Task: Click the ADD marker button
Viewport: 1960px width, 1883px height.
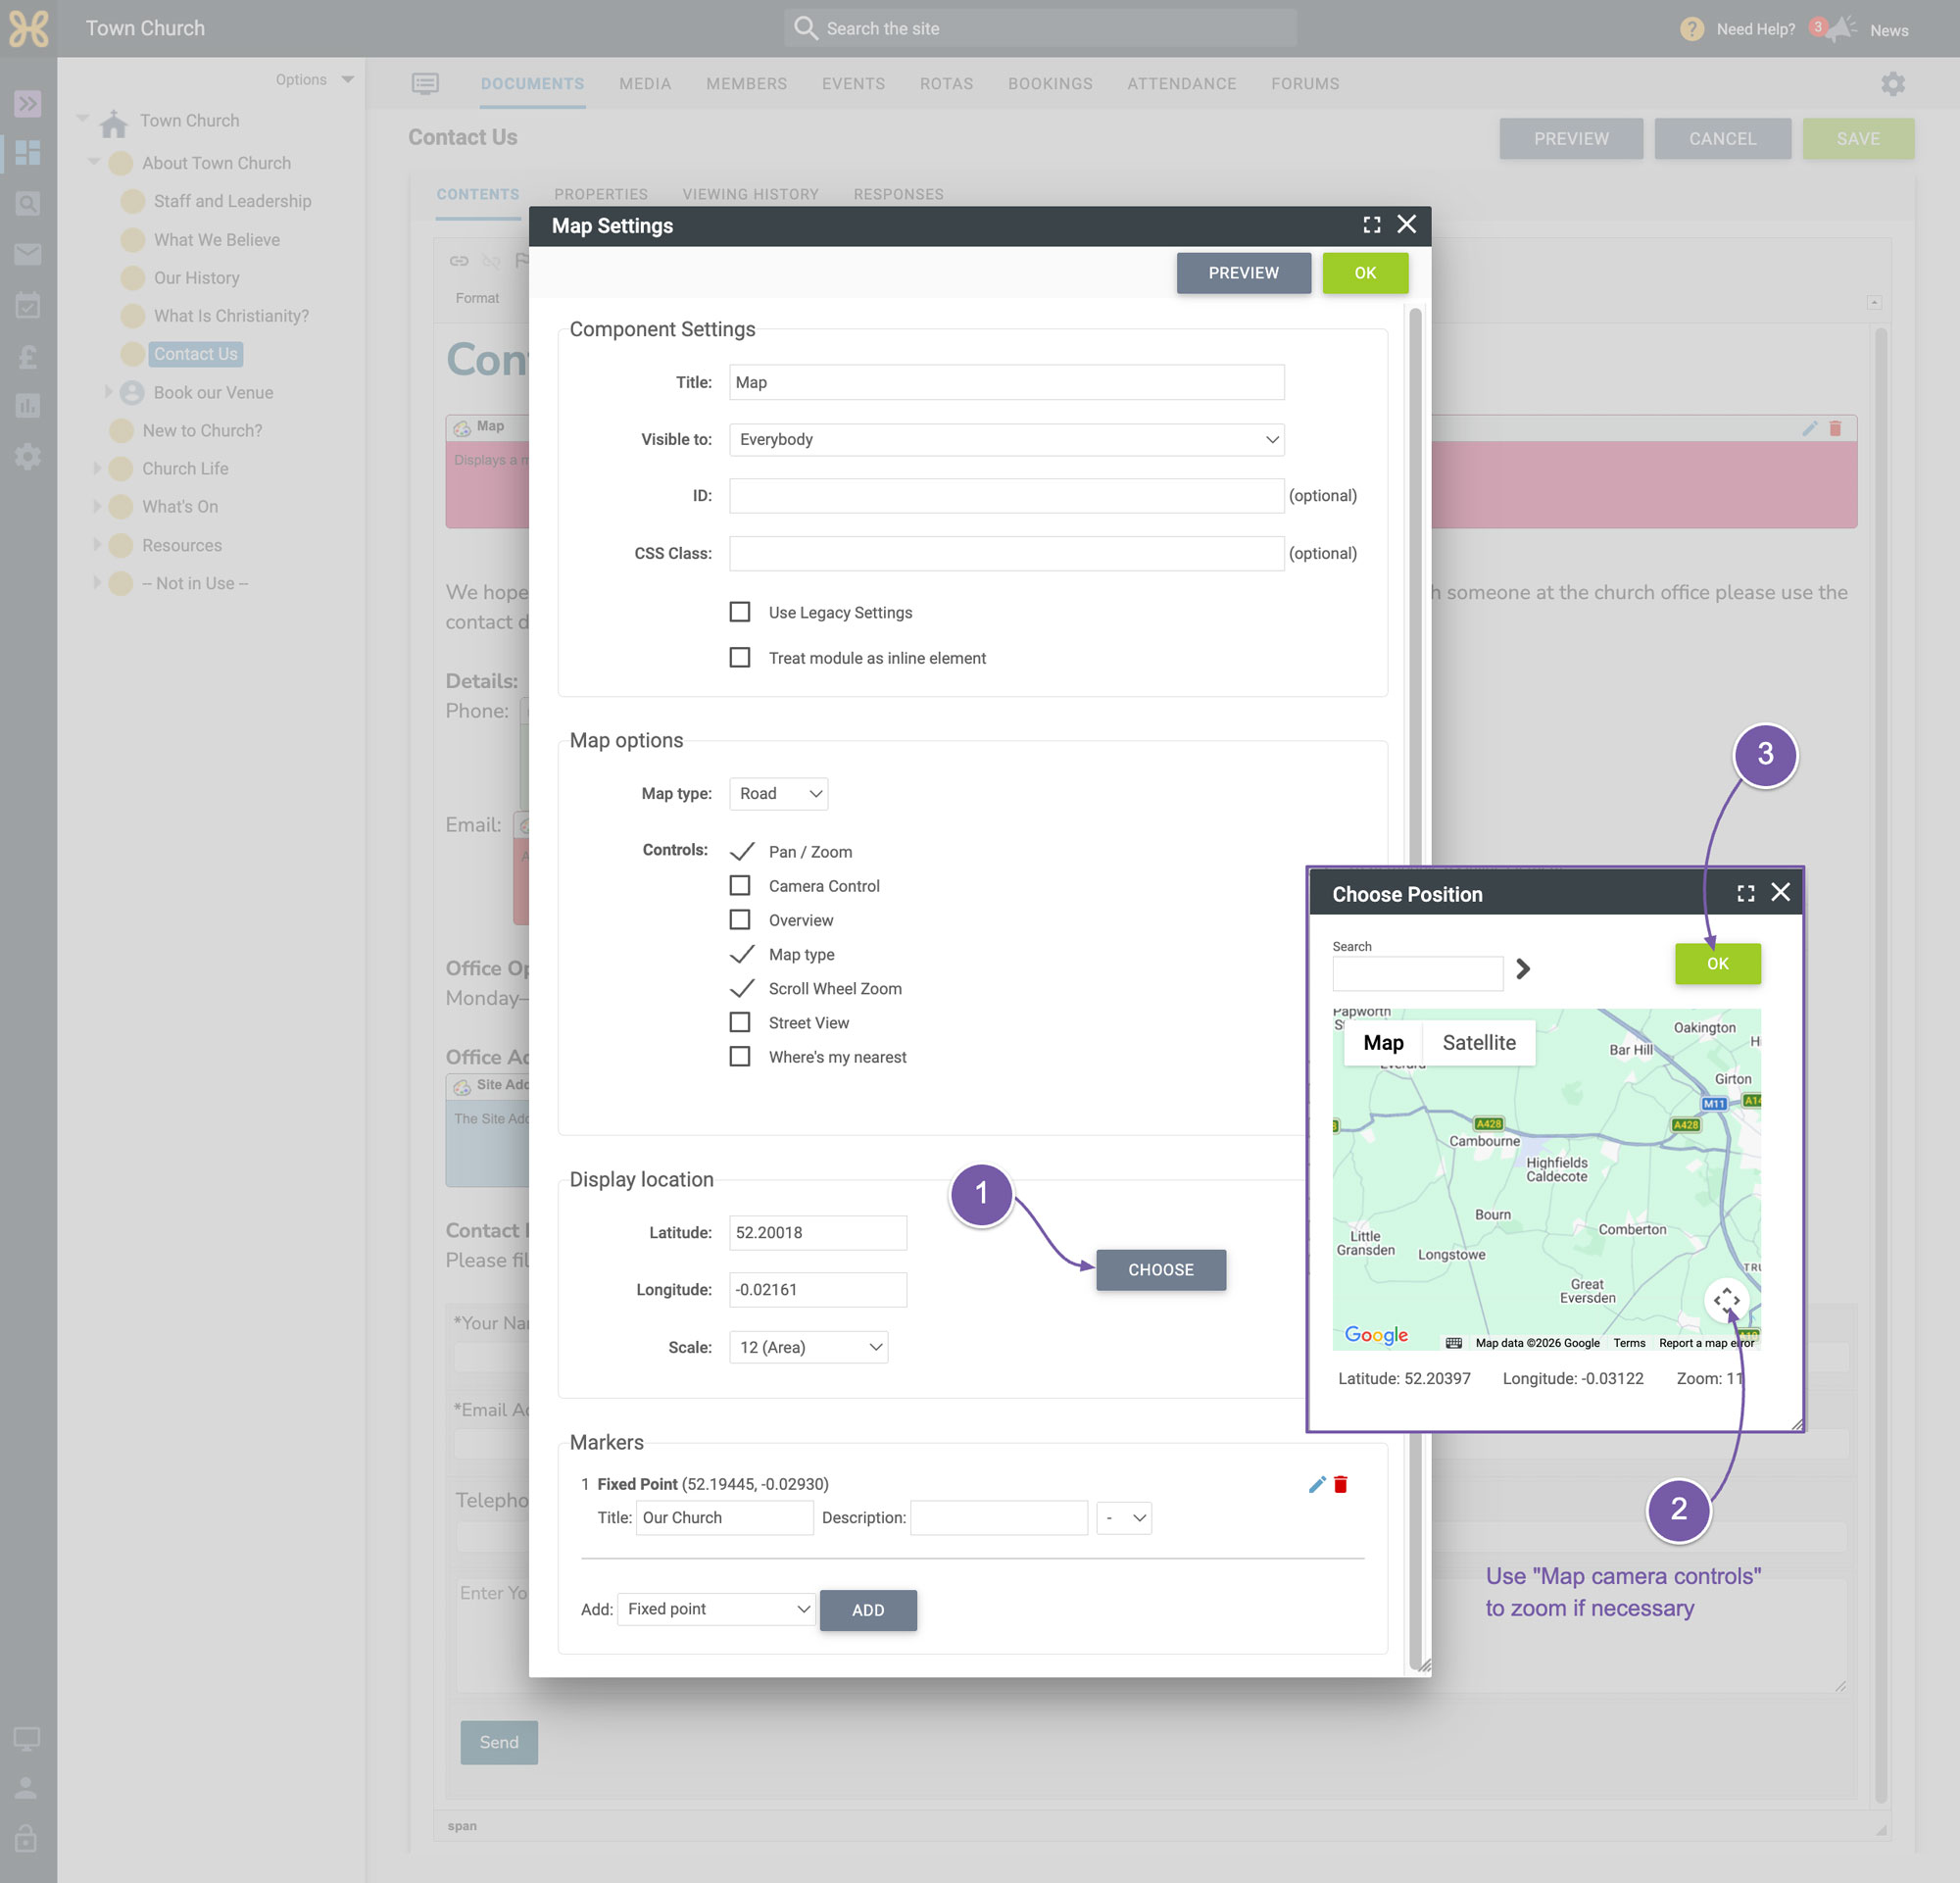Action: point(867,1611)
